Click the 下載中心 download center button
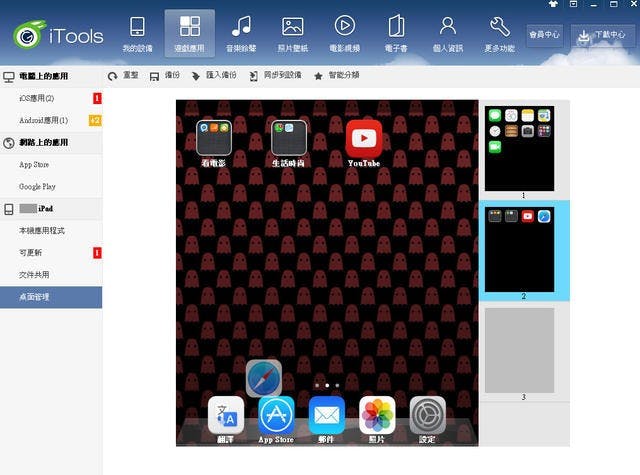 [x=601, y=34]
